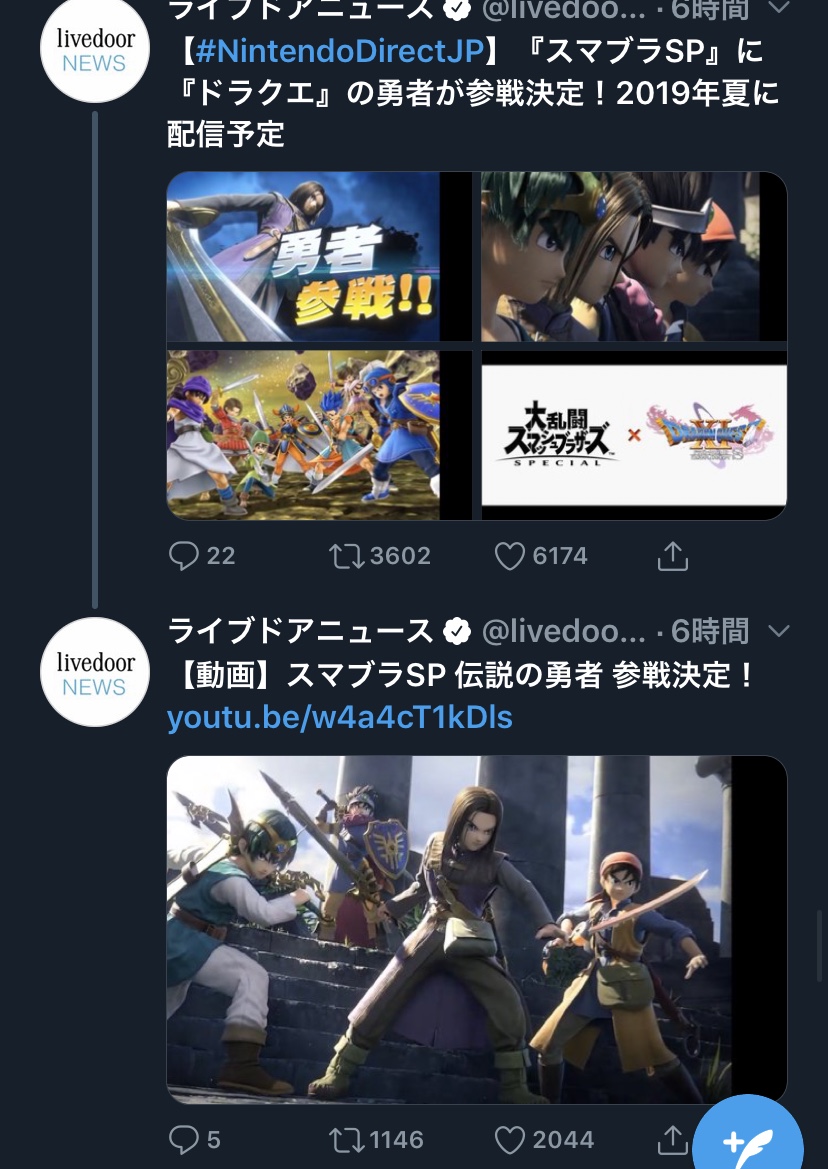Retweet the post with 1146 retweets
This screenshot has width=828, height=1169.
point(347,1140)
